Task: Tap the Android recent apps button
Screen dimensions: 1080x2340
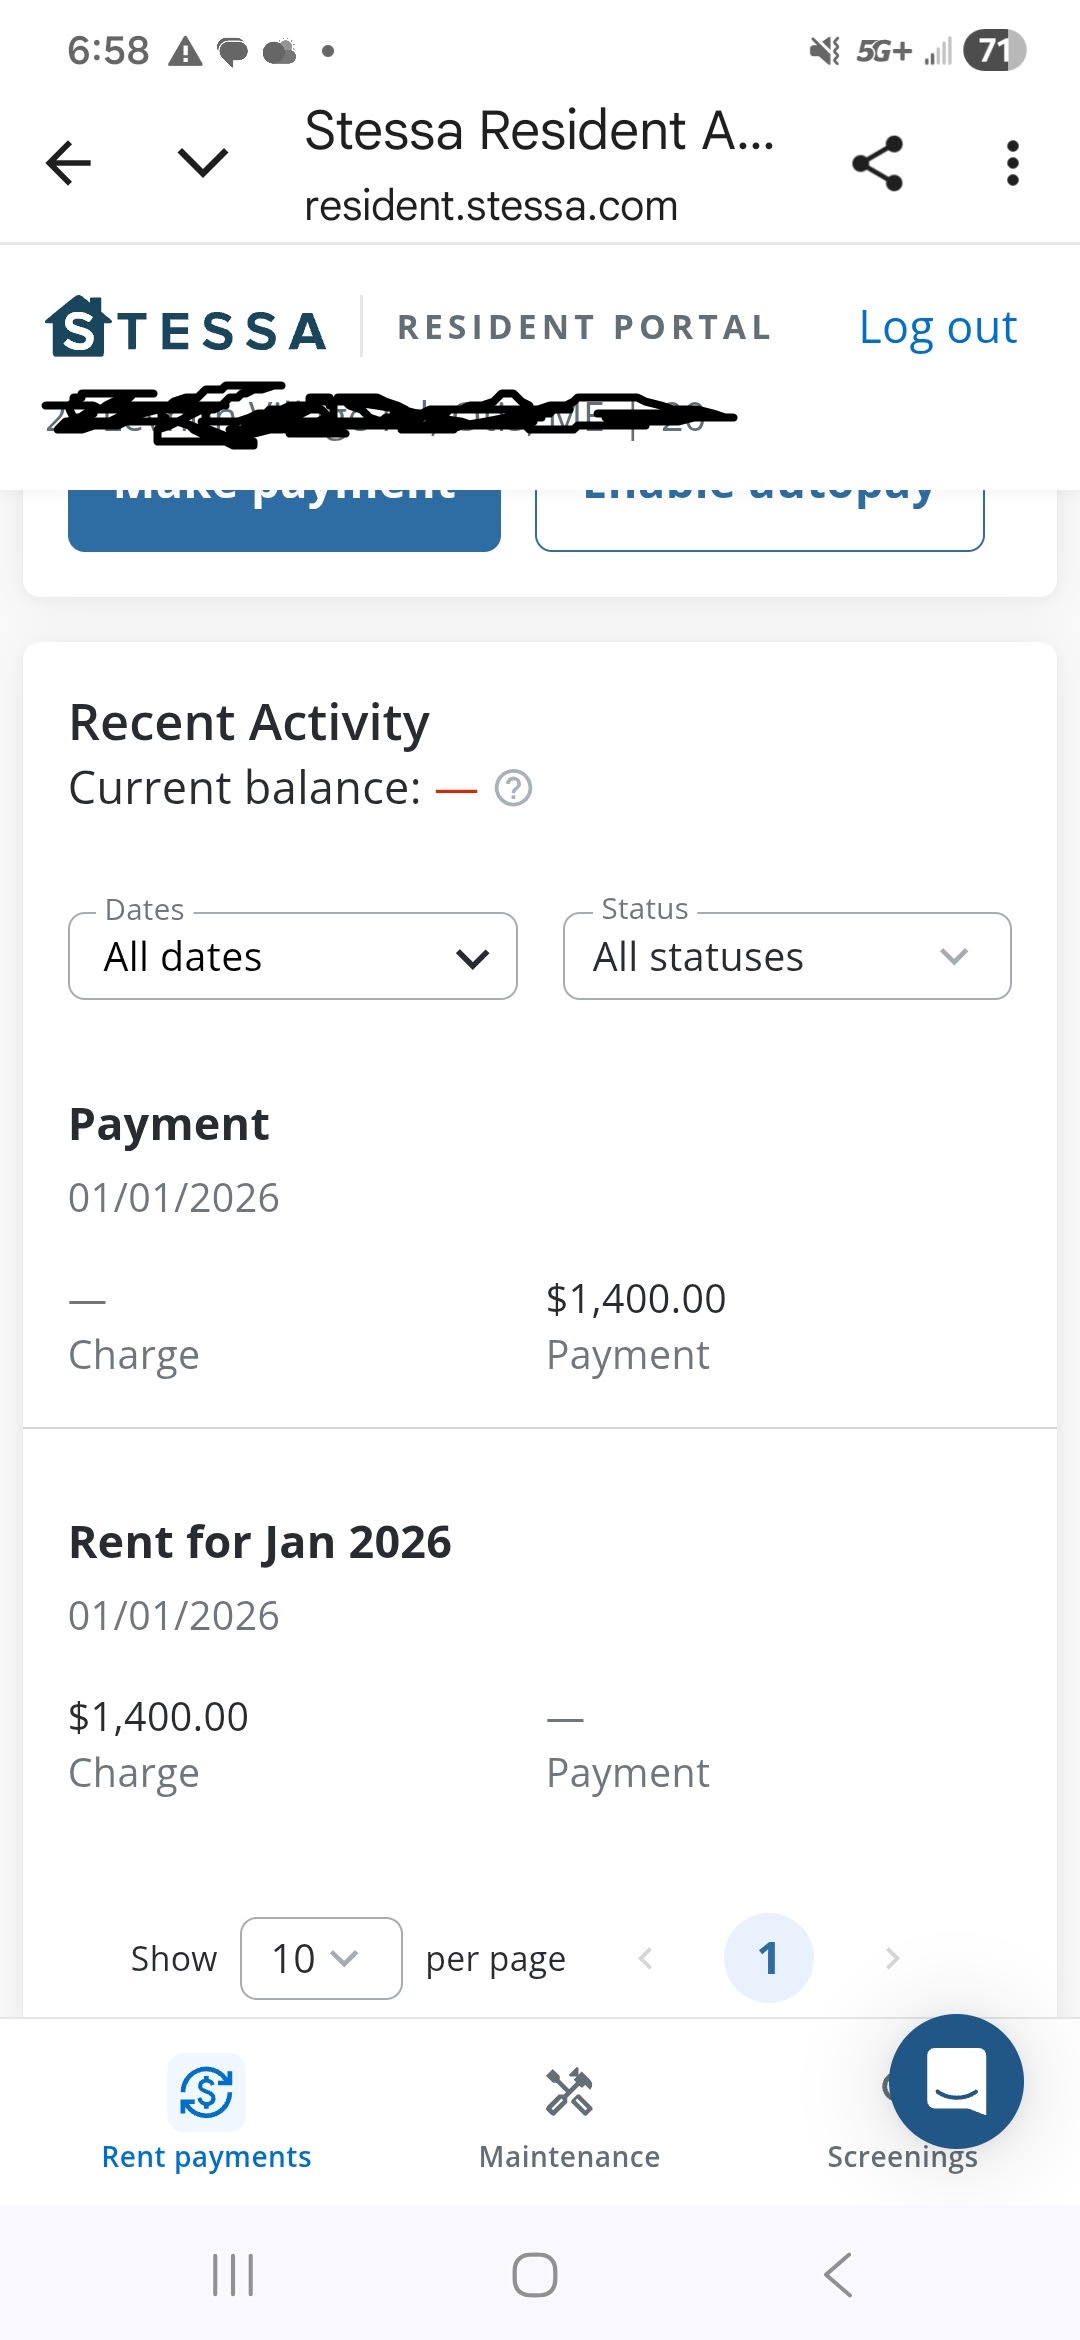Action: pyautogui.click(x=233, y=2275)
